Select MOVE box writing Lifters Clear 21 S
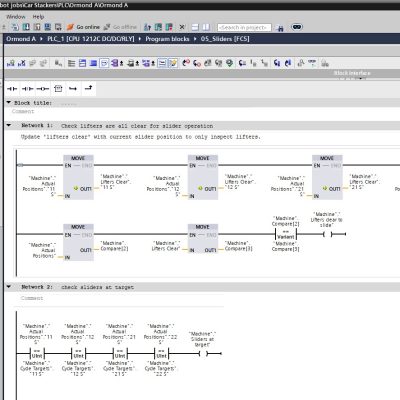Viewport: 400px width, 400px height. tap(327, 177)
